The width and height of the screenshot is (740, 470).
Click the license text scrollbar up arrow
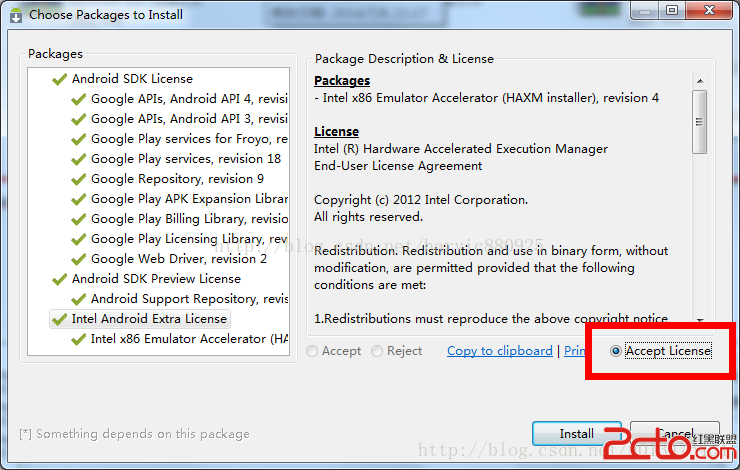pyautogui.click(x=700, y=77)
